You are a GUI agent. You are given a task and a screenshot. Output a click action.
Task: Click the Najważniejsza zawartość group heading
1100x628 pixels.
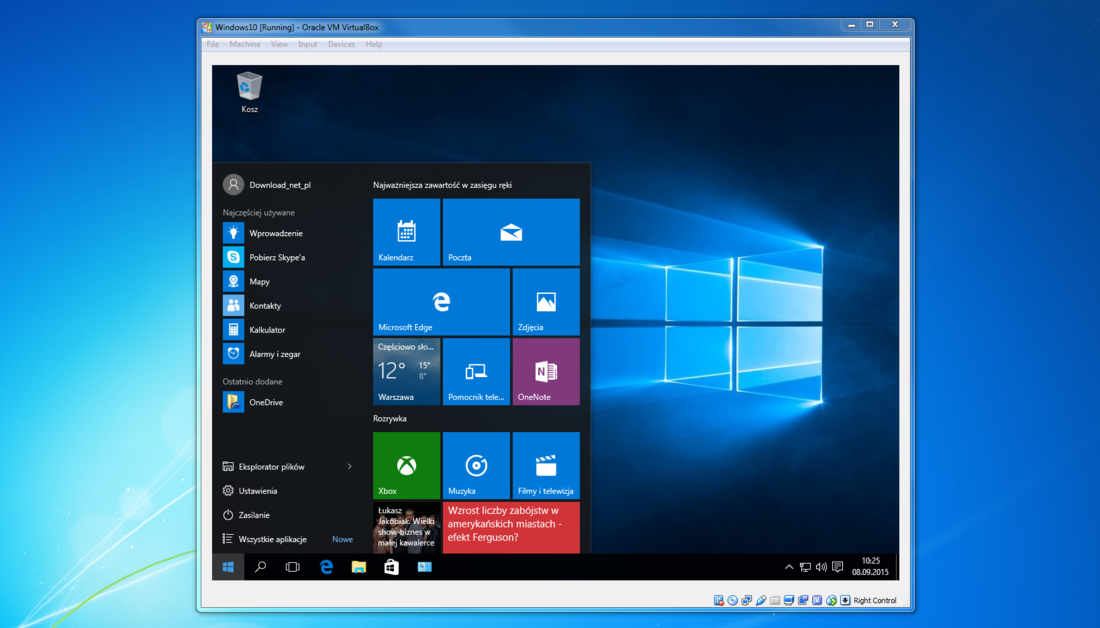point(442,185)
